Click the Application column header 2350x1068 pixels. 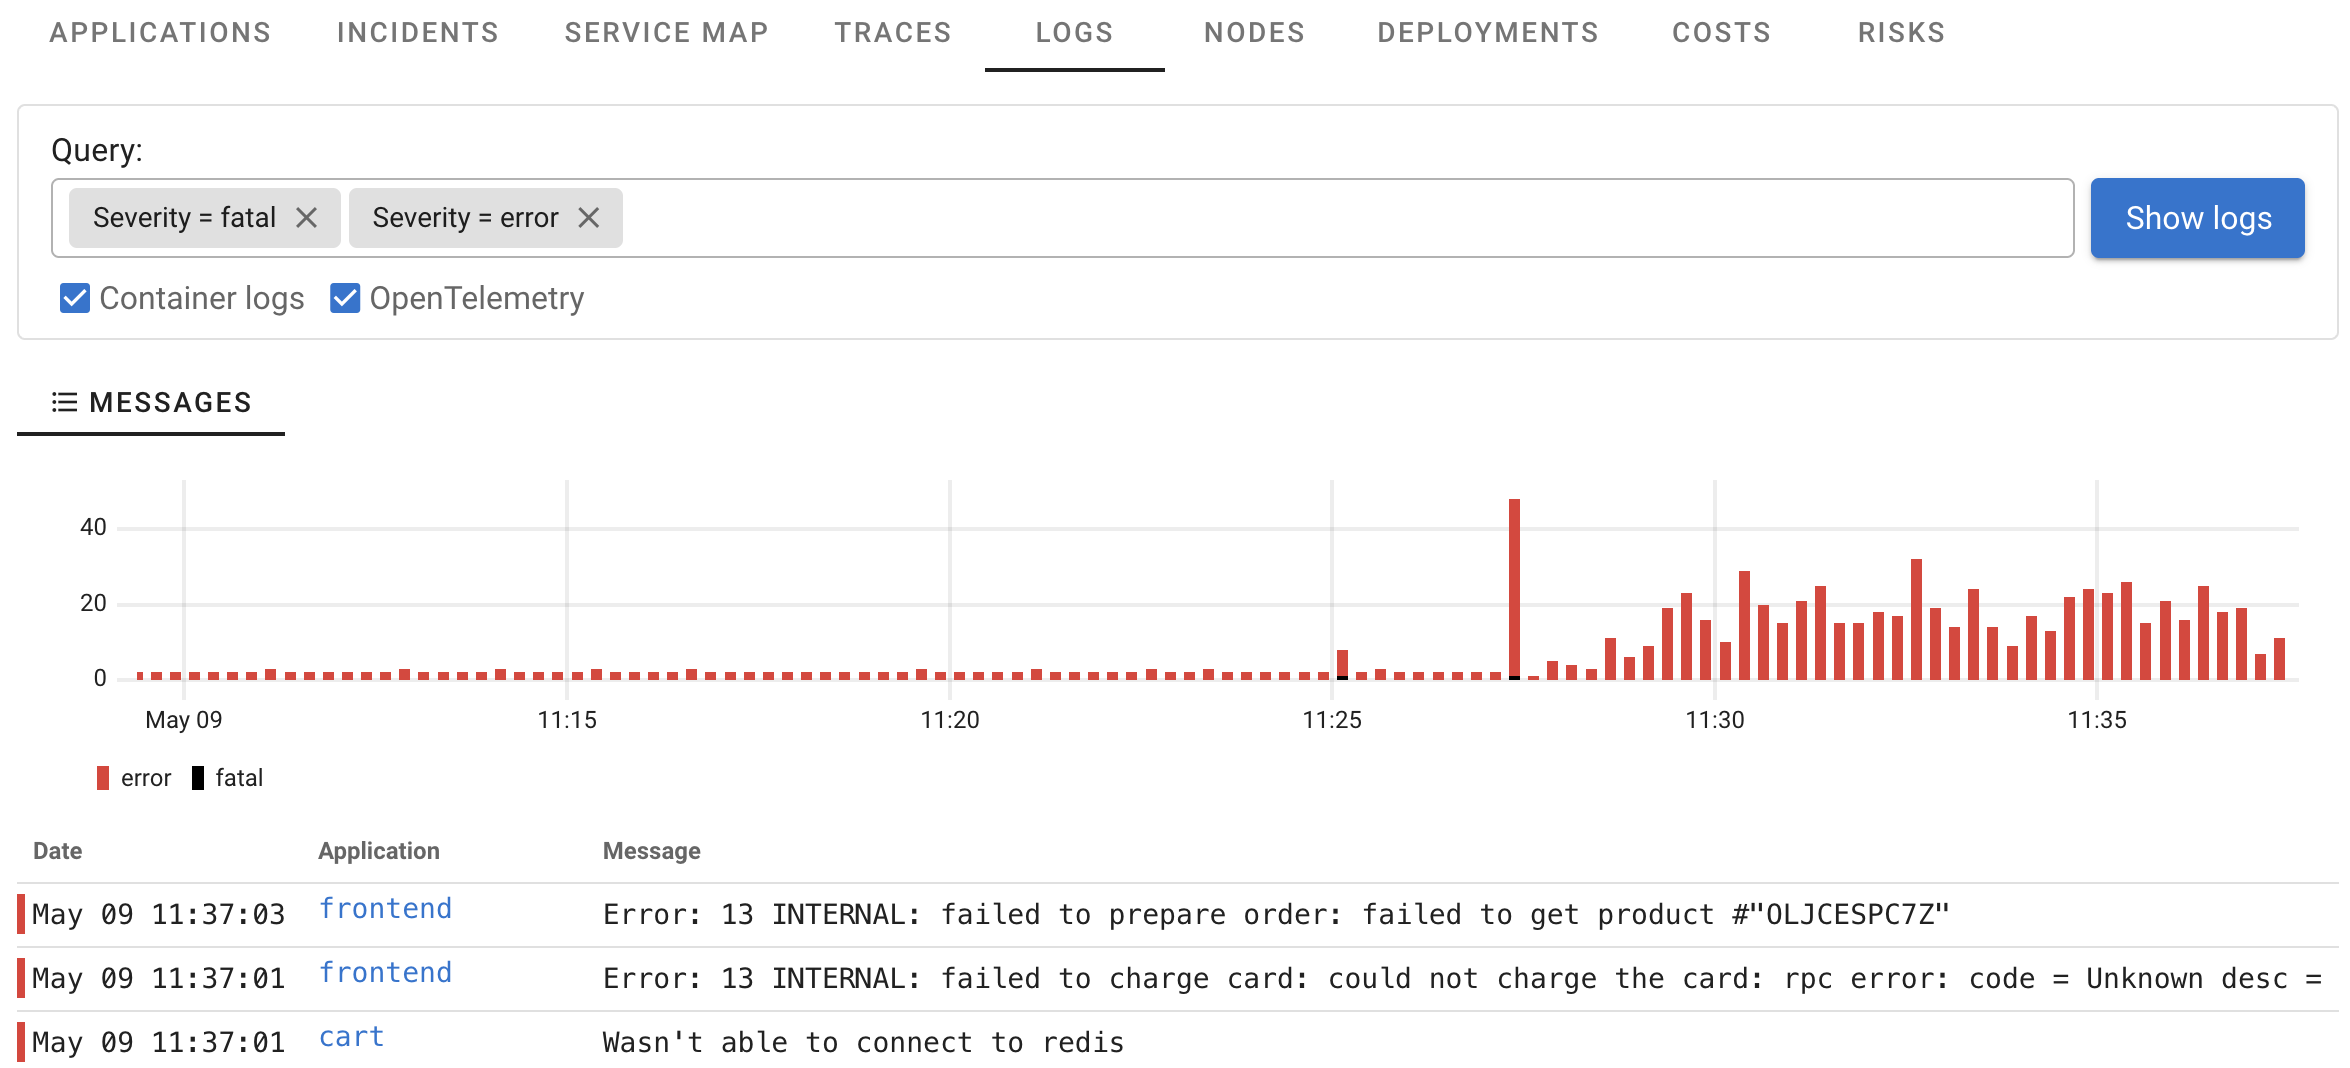point(378,851)
